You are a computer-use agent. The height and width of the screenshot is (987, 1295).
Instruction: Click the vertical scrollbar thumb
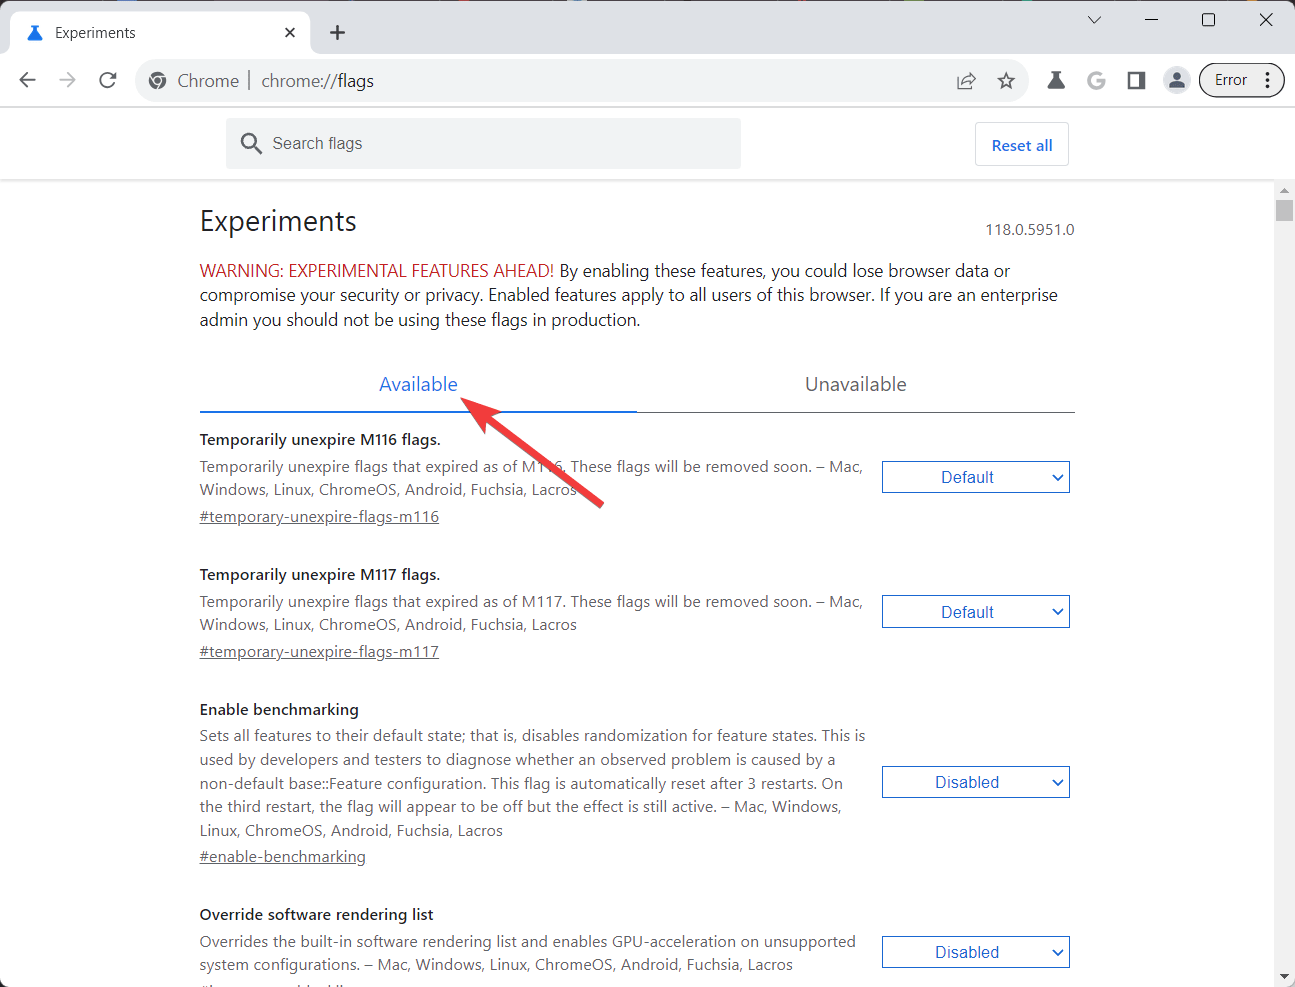(1285, 210)
